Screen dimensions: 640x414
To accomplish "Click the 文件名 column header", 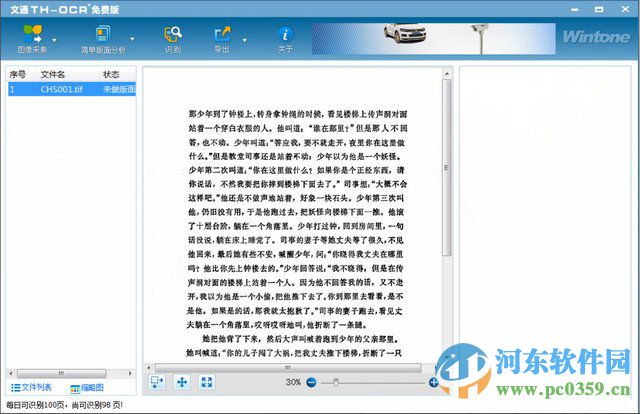I will pyautogui.click(x=53, y=74).
